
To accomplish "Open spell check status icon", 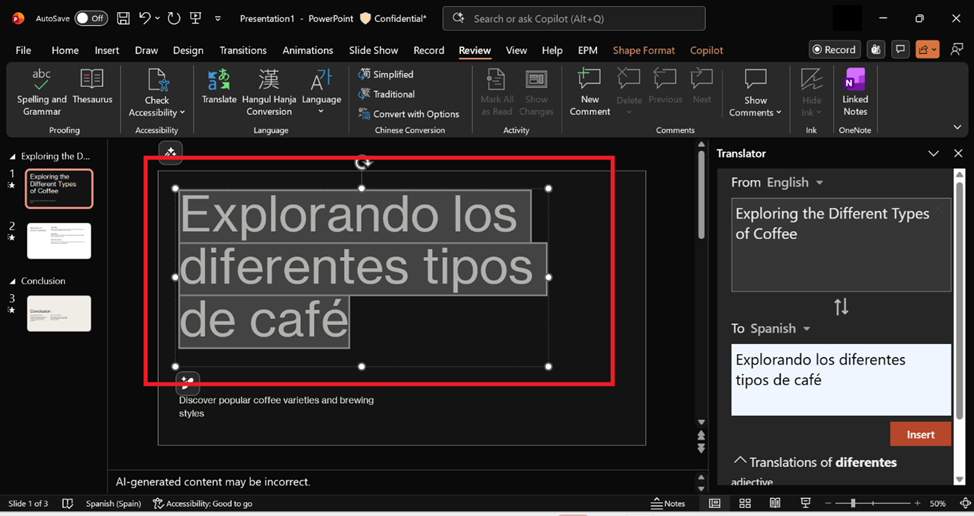I will coord(68,504).
